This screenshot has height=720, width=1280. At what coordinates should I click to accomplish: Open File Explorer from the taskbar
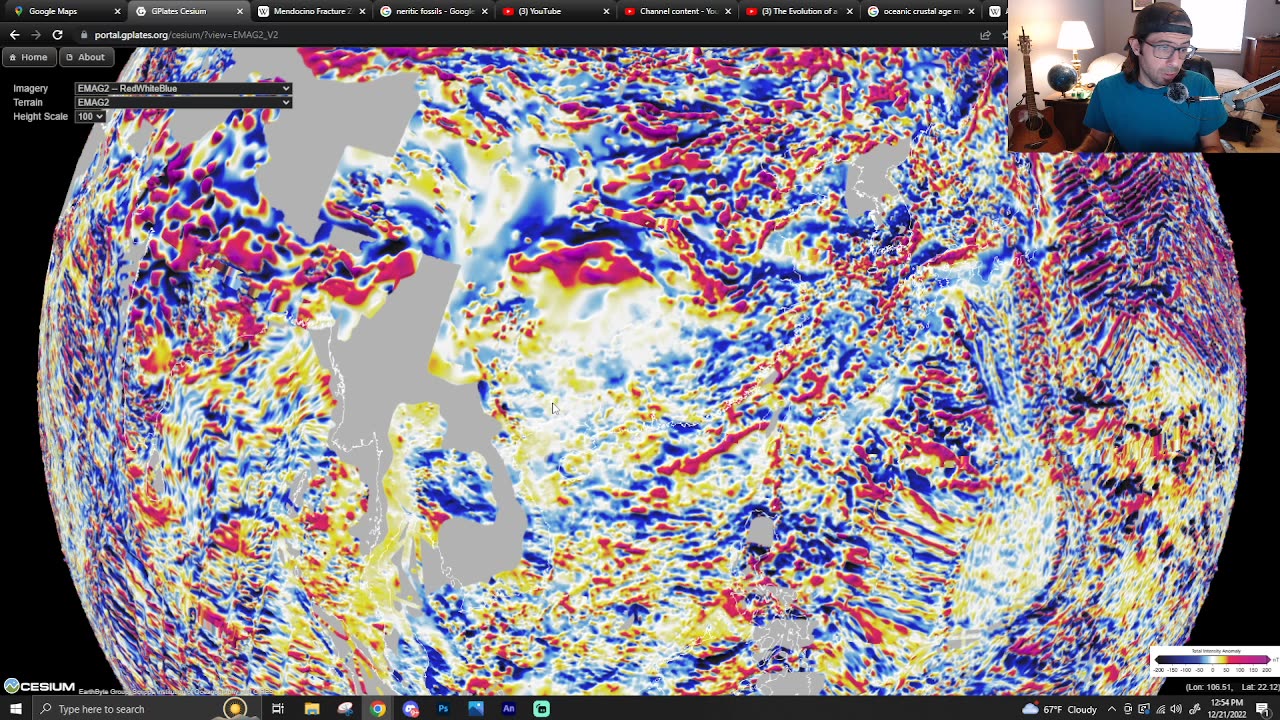point(312,709)
